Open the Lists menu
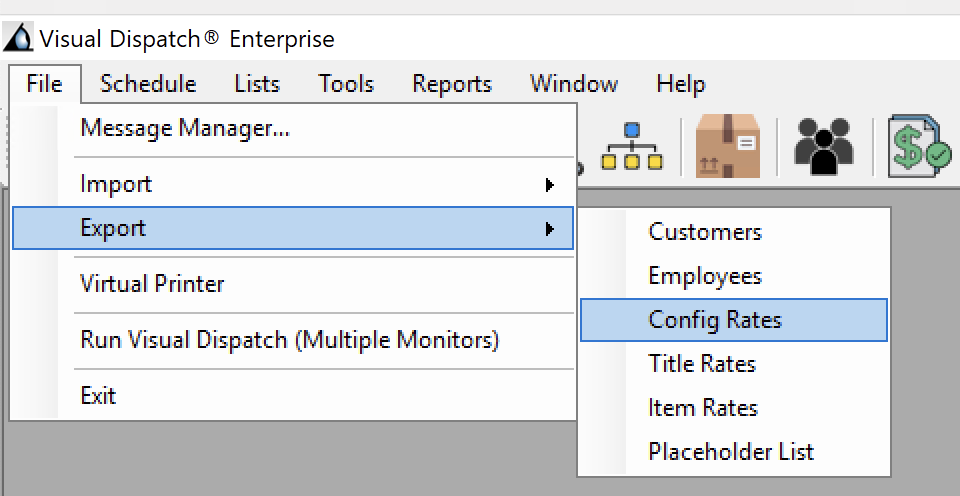This screenshot has height=496, width=960. (x=257, y=84)
